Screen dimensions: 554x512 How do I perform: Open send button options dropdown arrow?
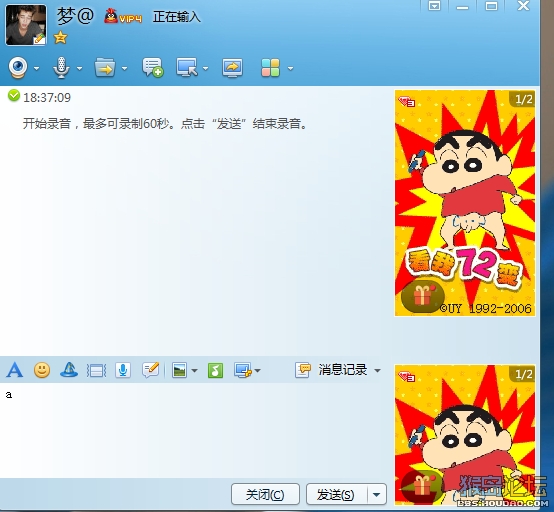pos(377,494)
